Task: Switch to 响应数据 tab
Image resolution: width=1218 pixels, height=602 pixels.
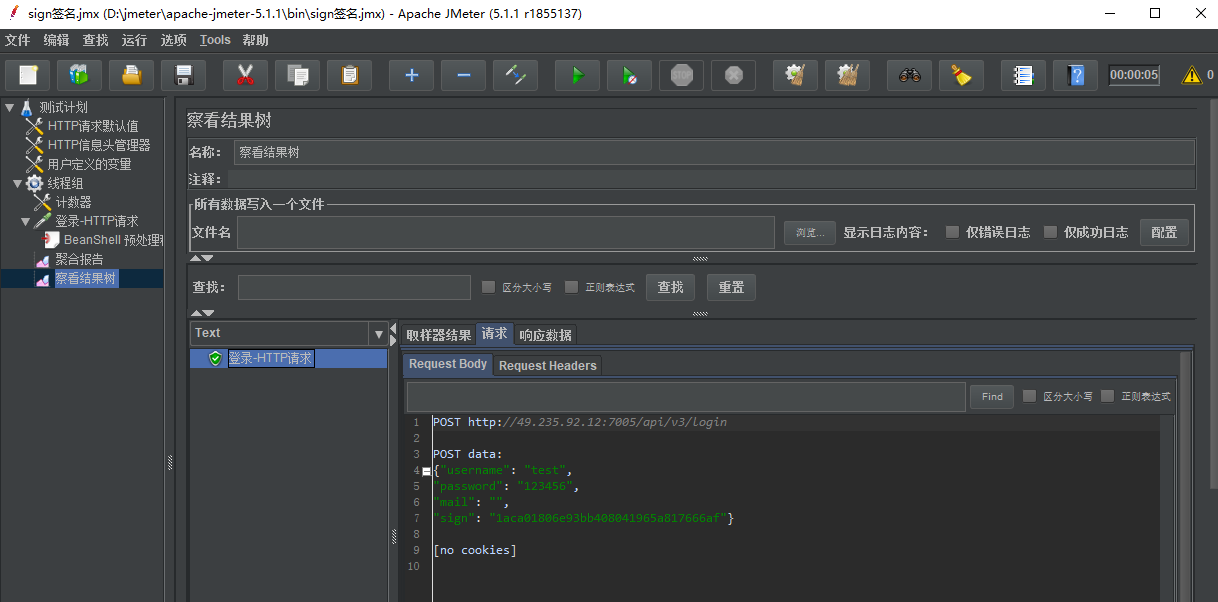Action: point(545,335)
